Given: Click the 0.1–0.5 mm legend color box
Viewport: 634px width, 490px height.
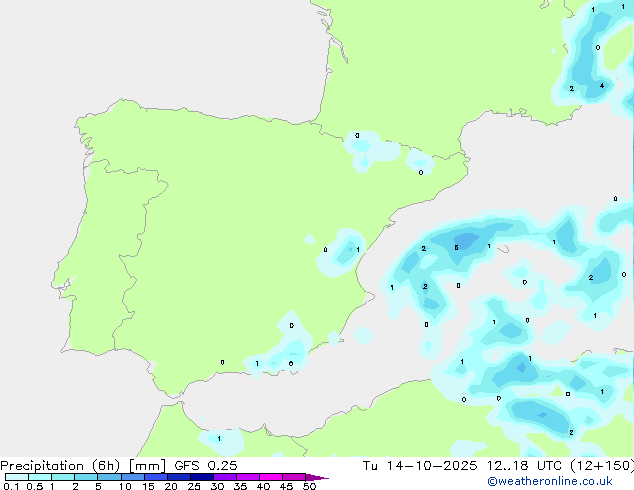Looking at the screenshot, I should 17,477.
